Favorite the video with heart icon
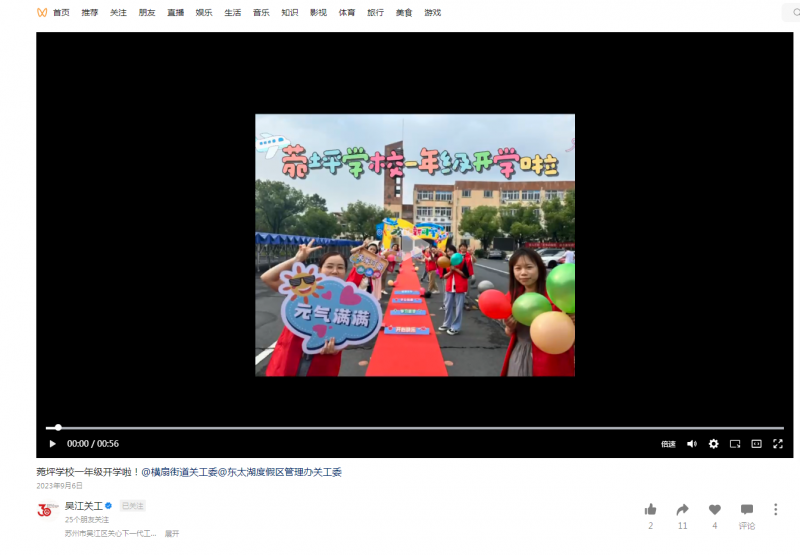 coord(715,509)
